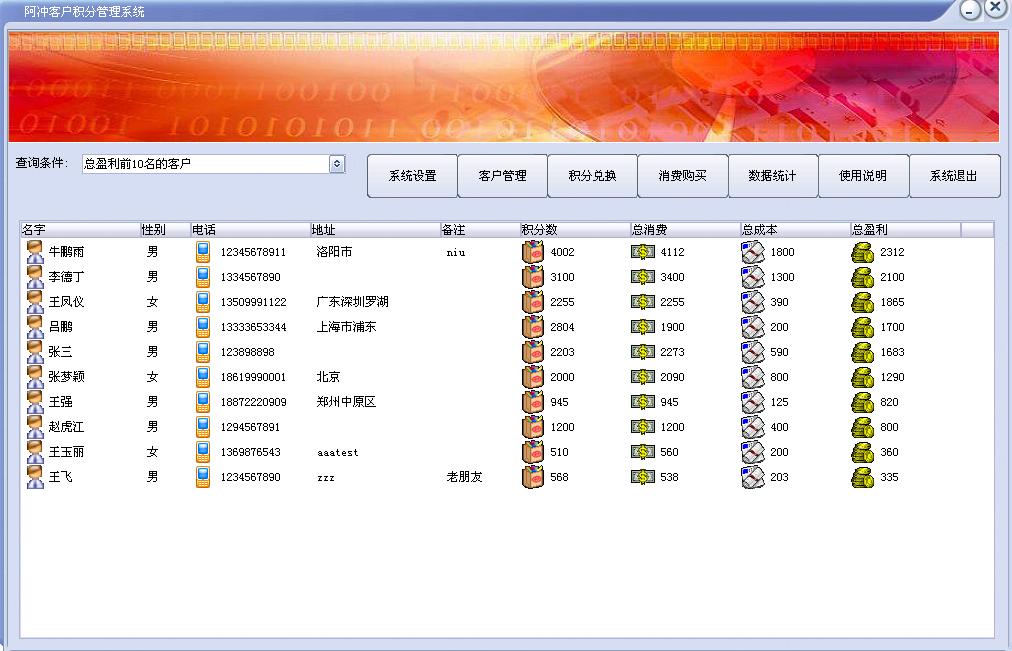Show 数据统计 statistics
This screenshot has width=1012, height=651.
[772, 176]
